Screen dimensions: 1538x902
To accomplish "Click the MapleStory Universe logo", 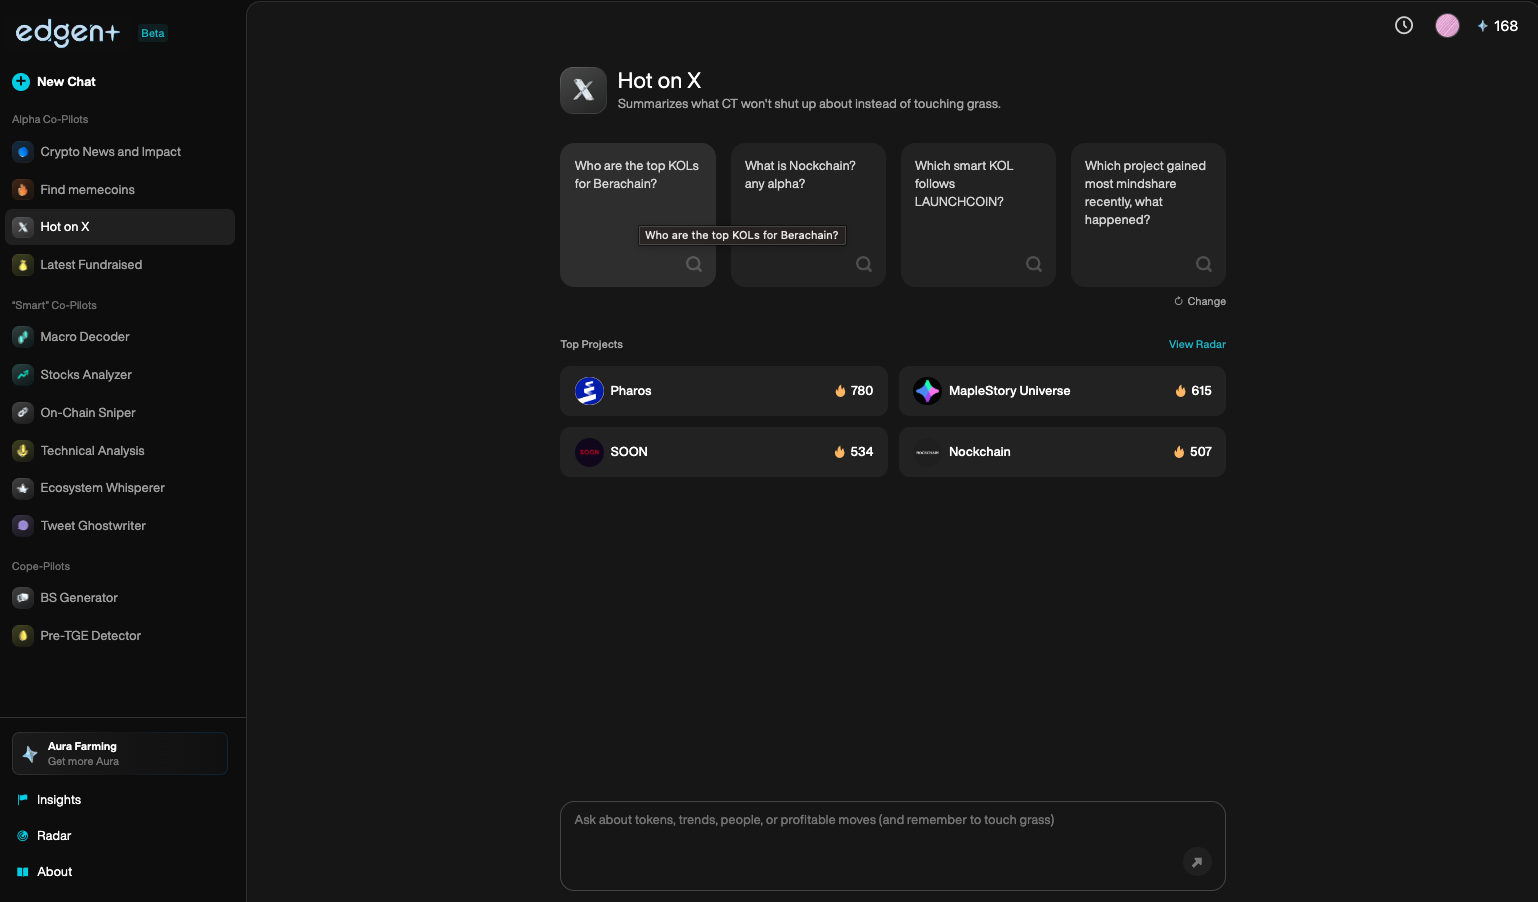I will coord(927,391).
